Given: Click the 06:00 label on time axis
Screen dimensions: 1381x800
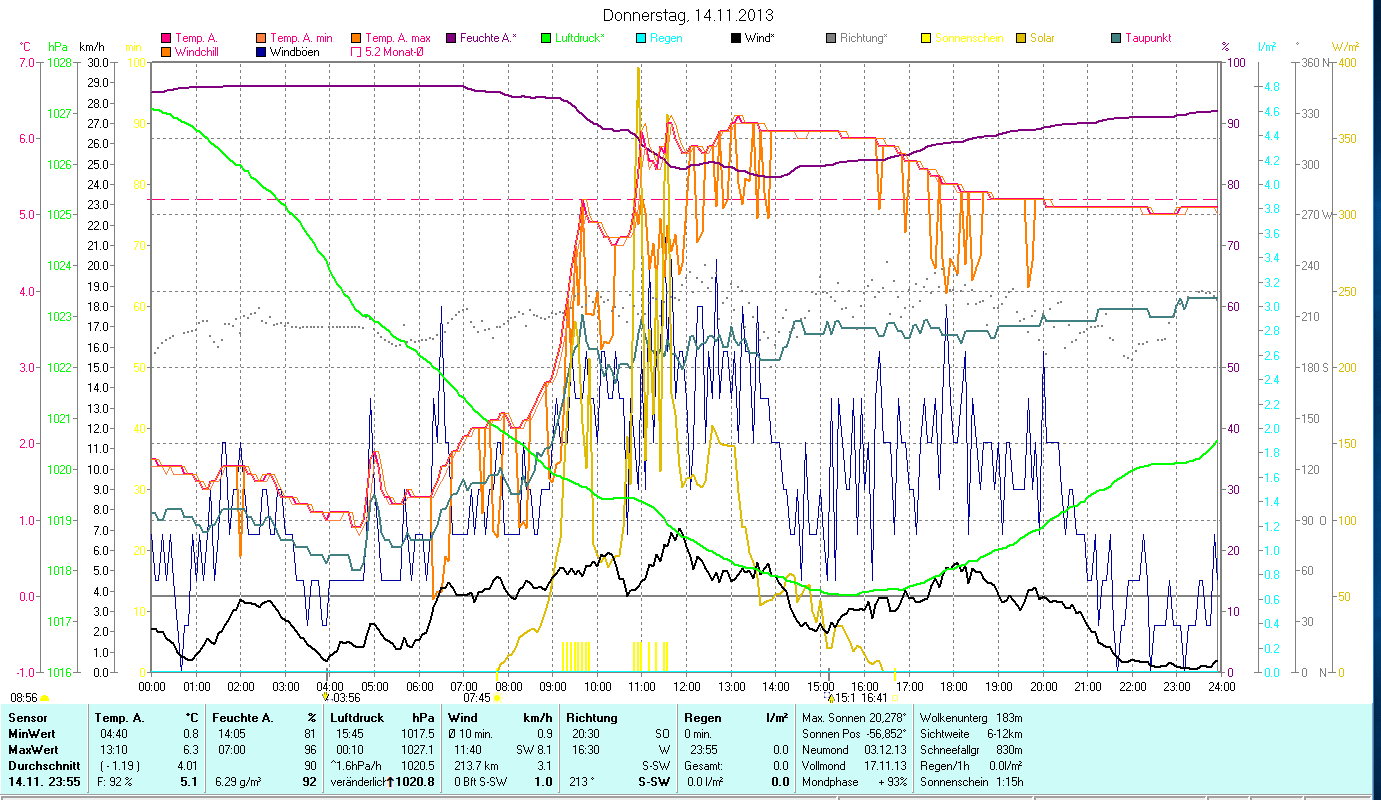Looking at the screenshot, I should pyautogui.click(x=419, y=686).
